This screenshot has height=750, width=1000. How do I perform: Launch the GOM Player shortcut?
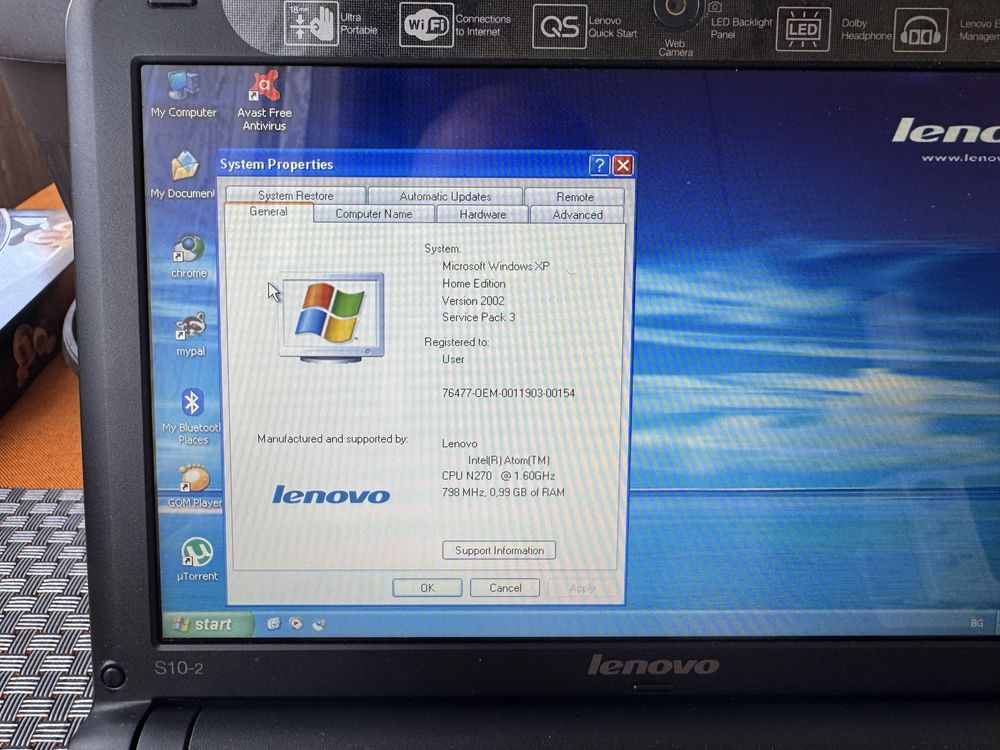click(x=195, y=486)
